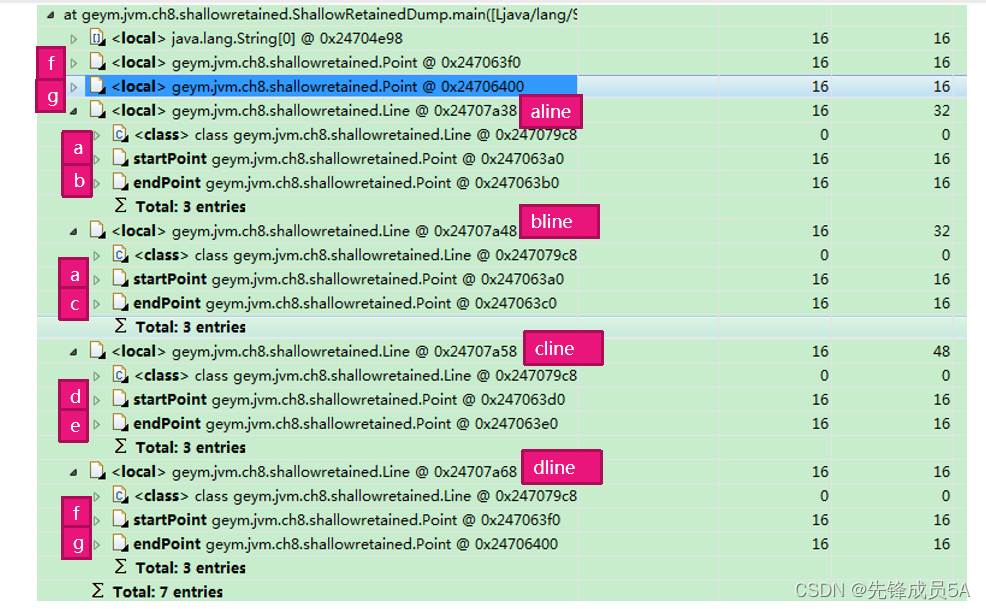986x609 pixels.
Task: Click the icon of endPoint Point @ 0x247063c0
Action: click(x=120, y=303)
